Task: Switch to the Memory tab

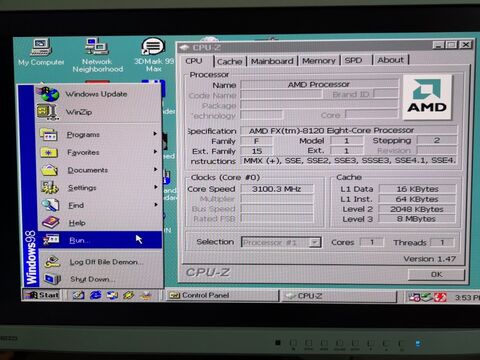Action: coord(319,61)
